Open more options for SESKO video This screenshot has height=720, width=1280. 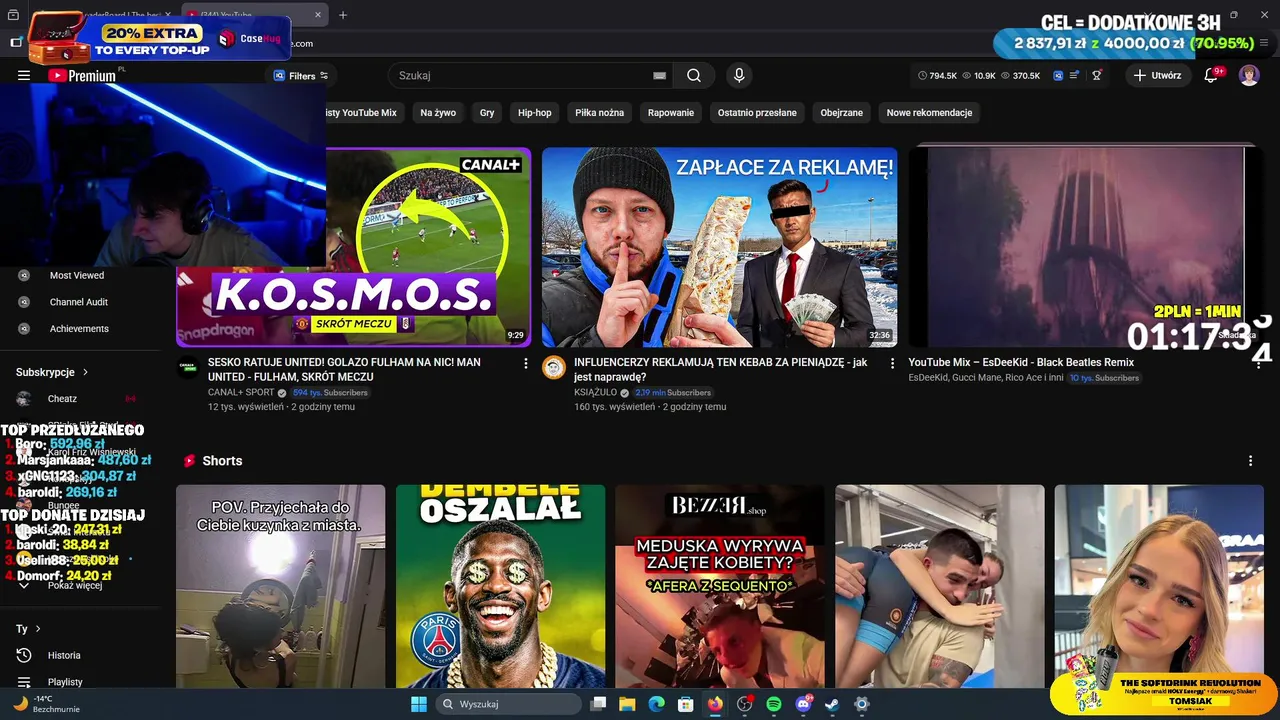[526, 364]
